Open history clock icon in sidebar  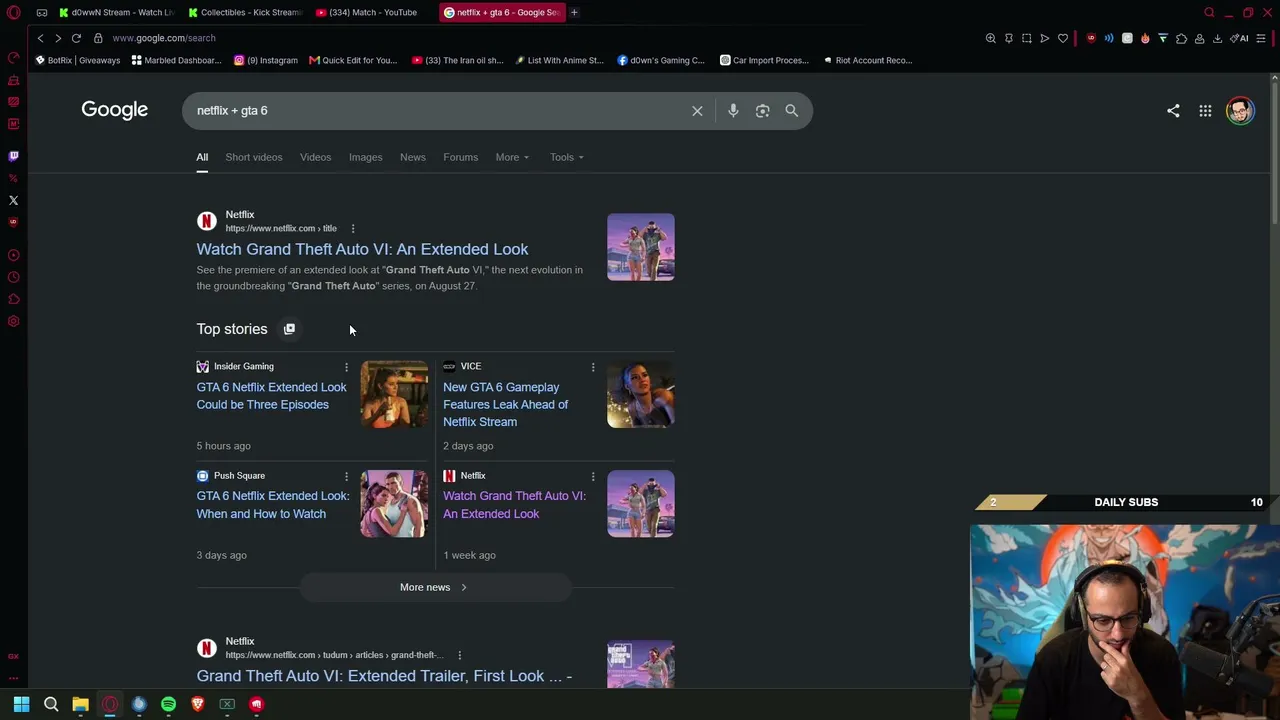coord(13,277)
